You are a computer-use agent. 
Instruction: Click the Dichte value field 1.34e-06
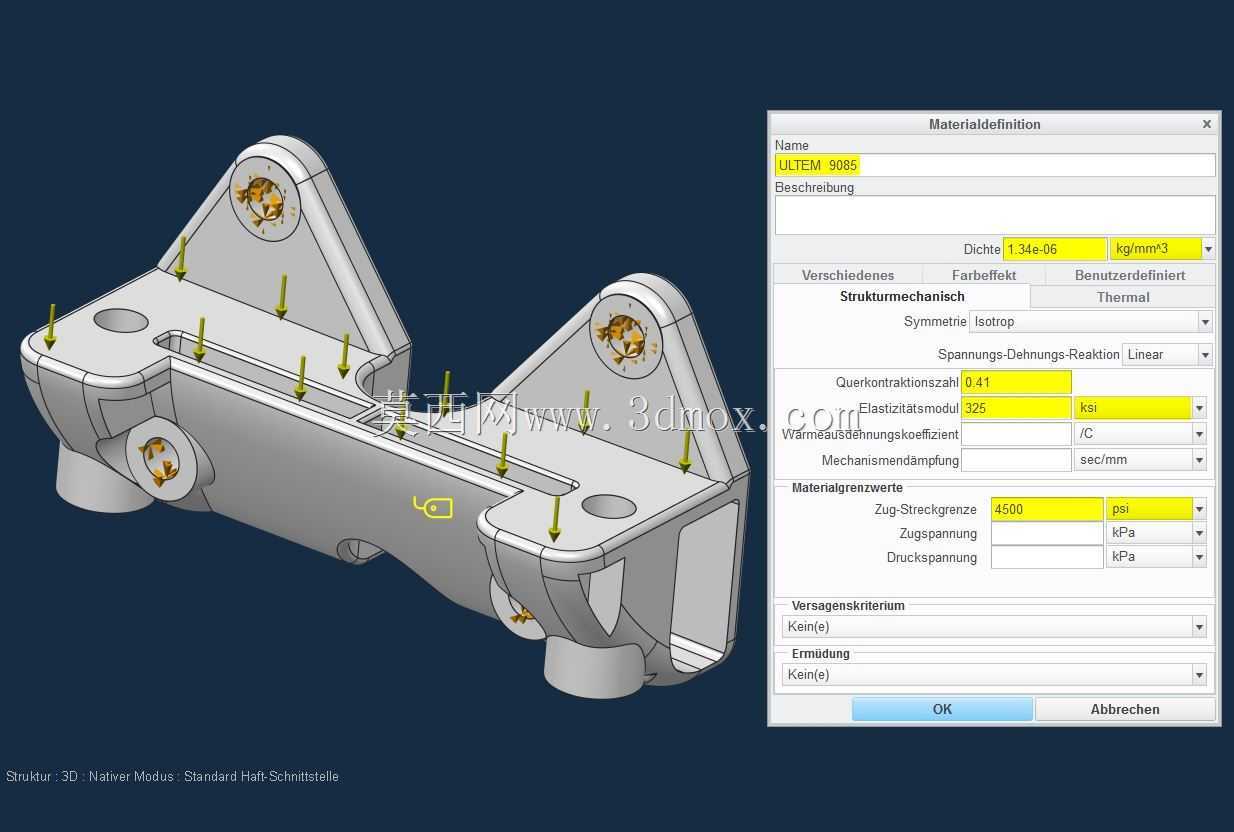click(1055, 249)
